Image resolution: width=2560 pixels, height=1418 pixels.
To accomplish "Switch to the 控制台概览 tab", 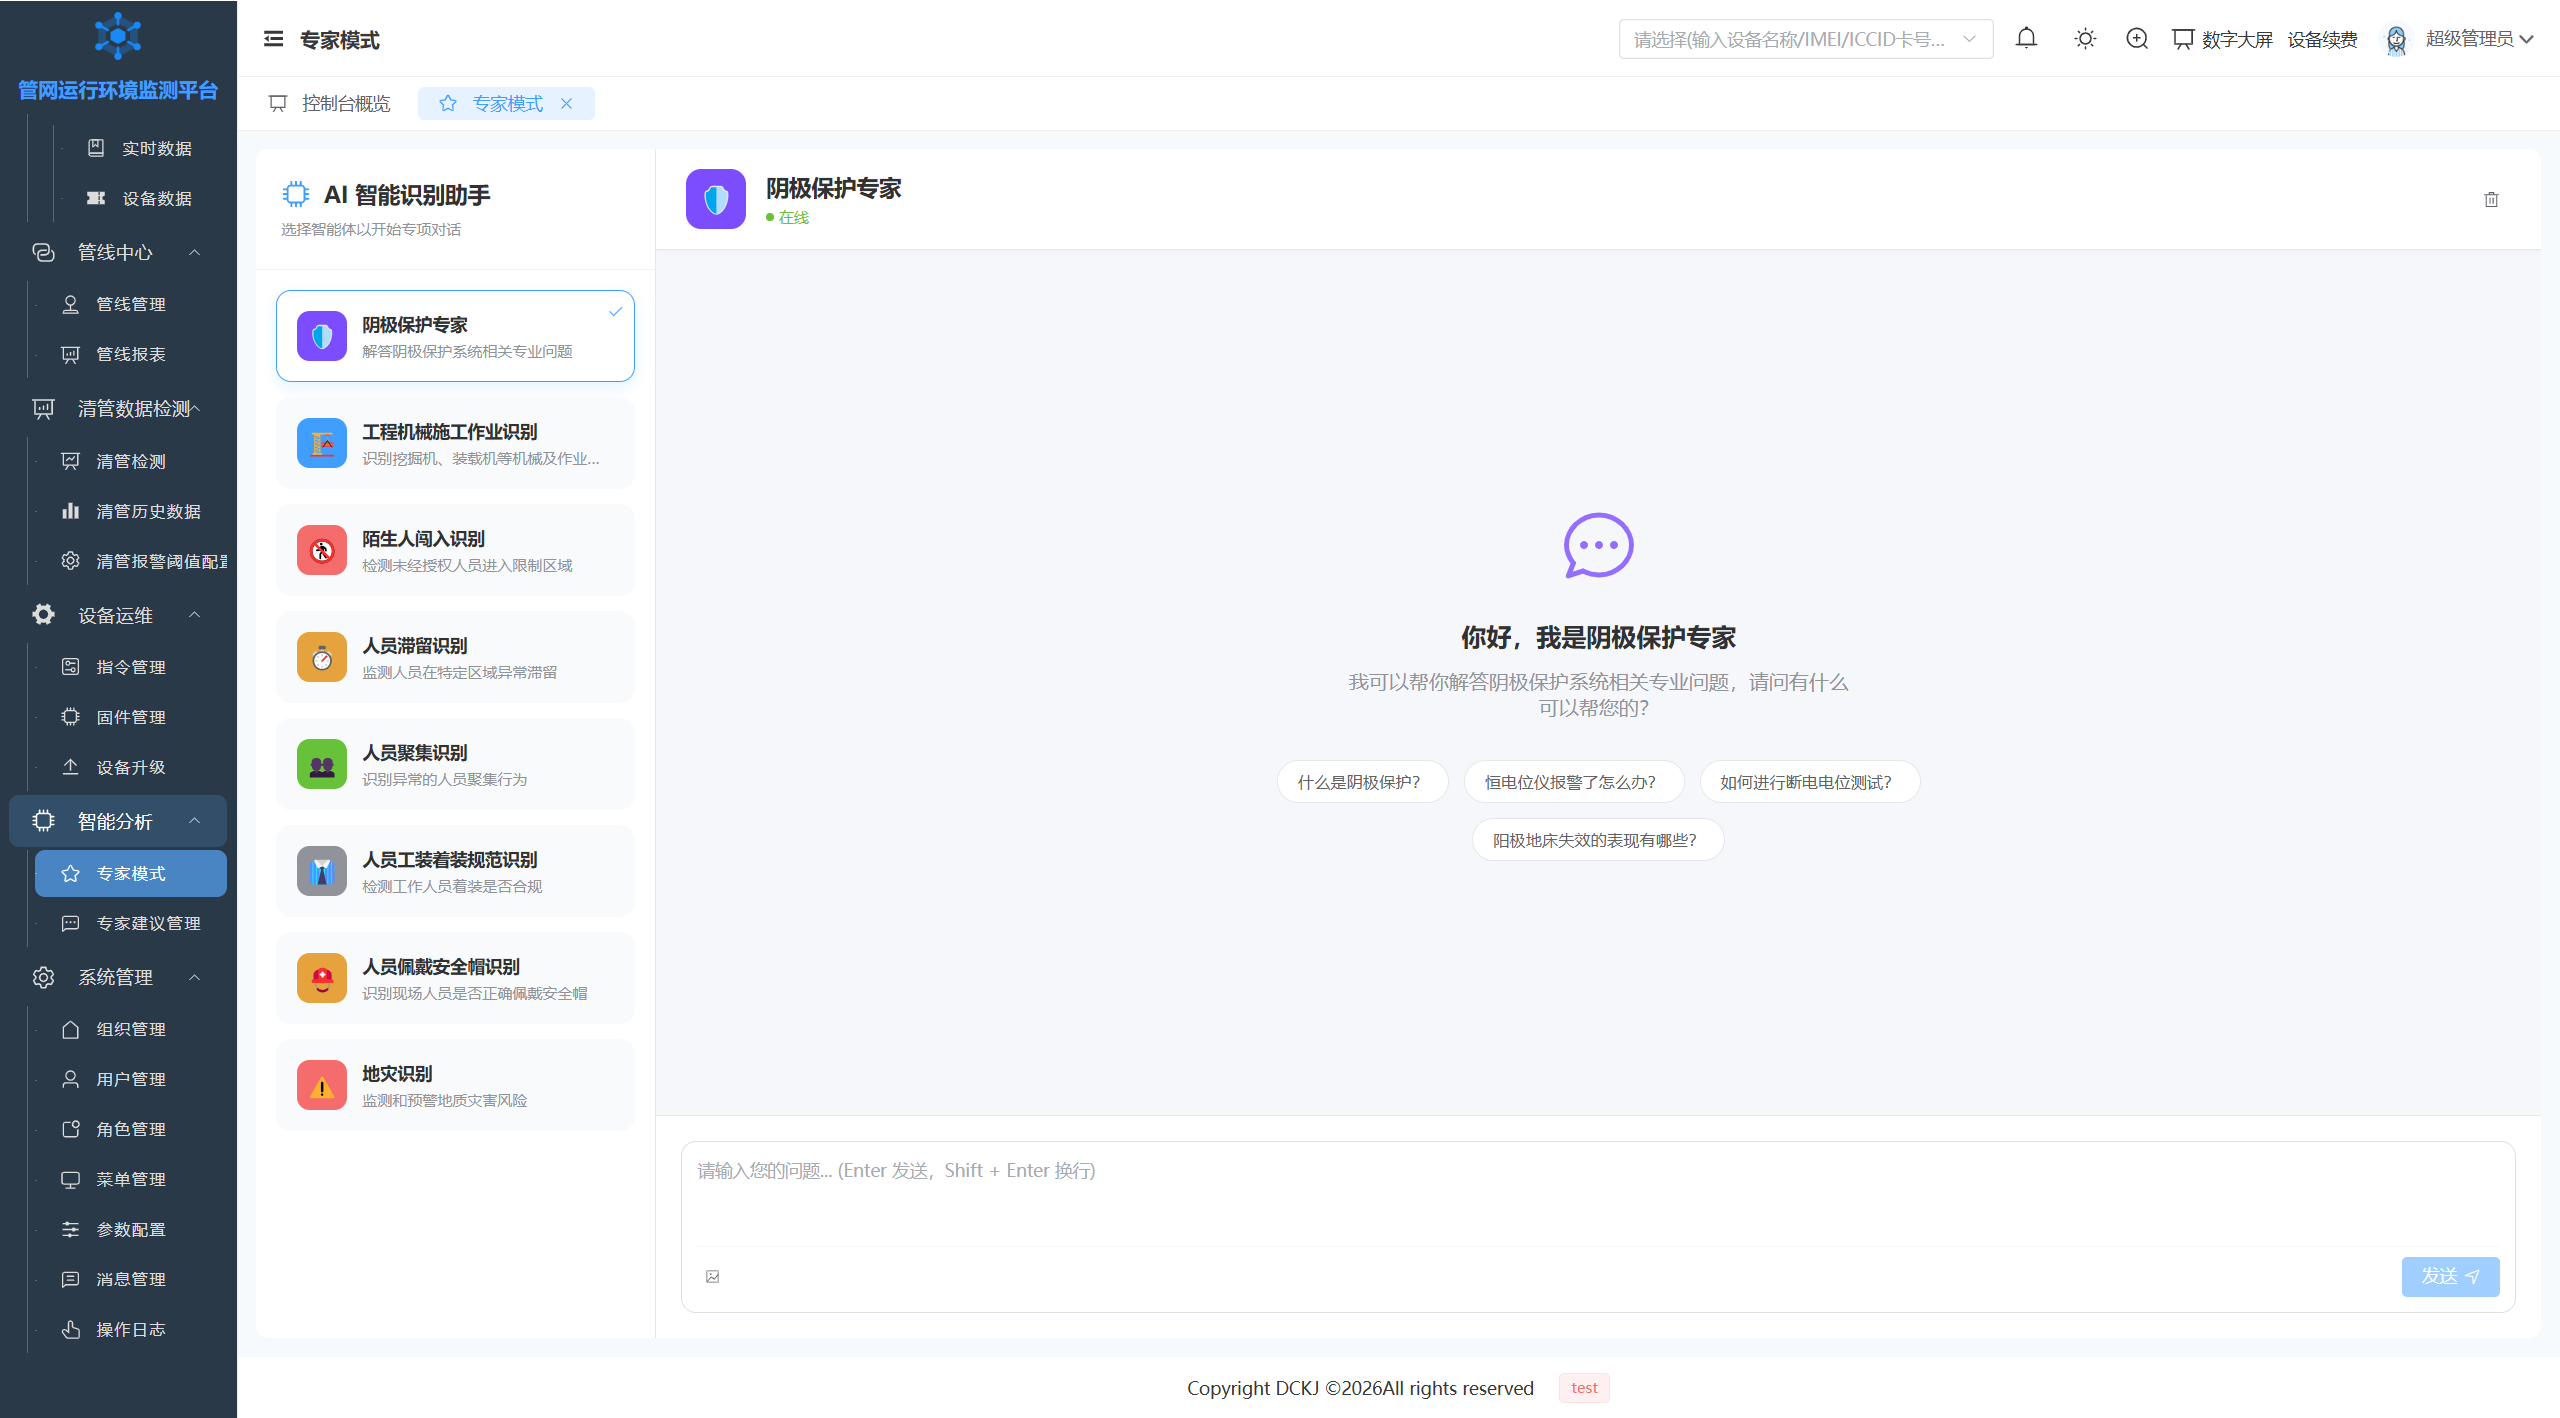I will 330,103.
